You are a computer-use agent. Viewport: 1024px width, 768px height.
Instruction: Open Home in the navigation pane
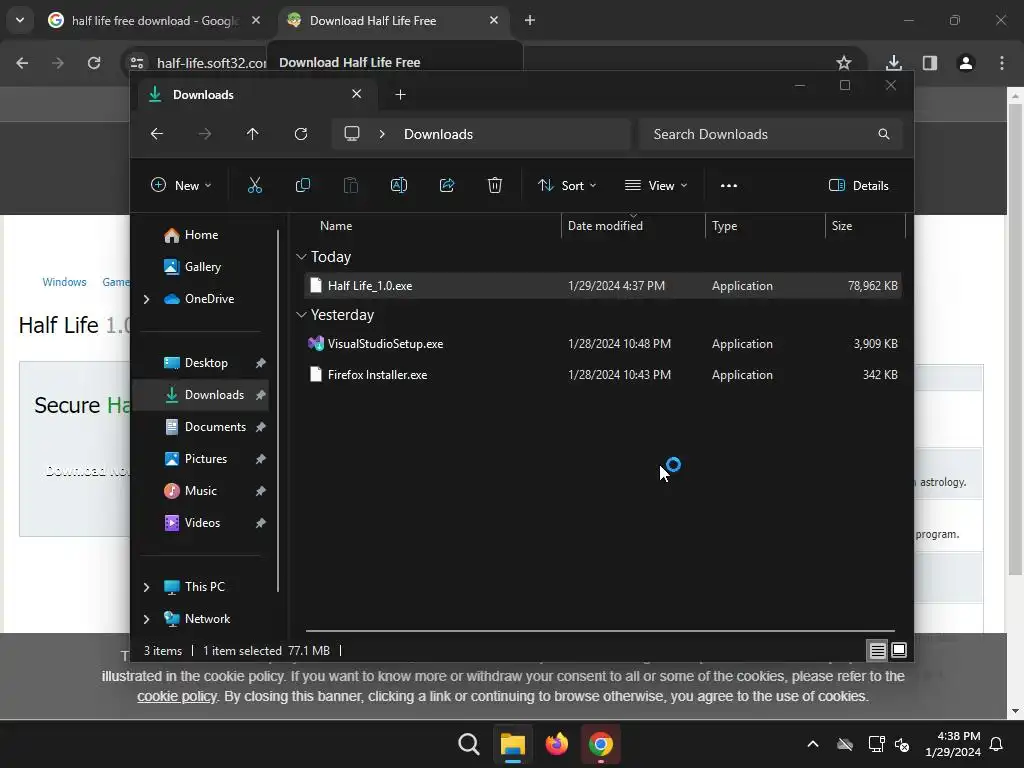200,235
